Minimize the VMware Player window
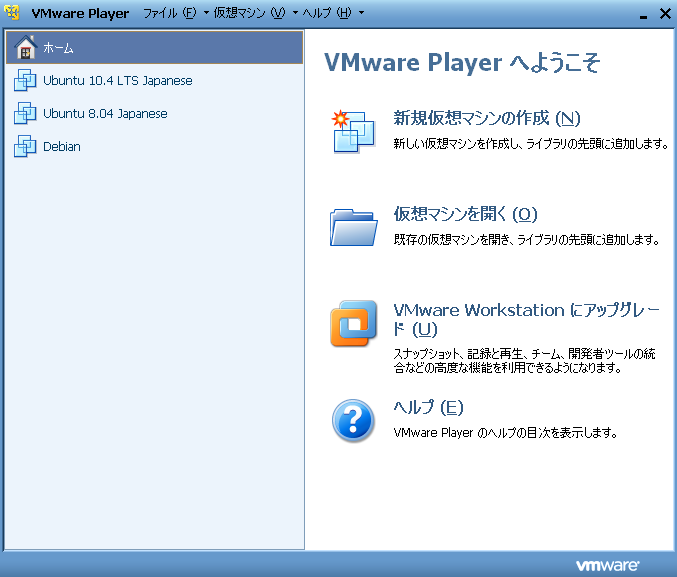 pyautogui.click(x=643, y=15)
